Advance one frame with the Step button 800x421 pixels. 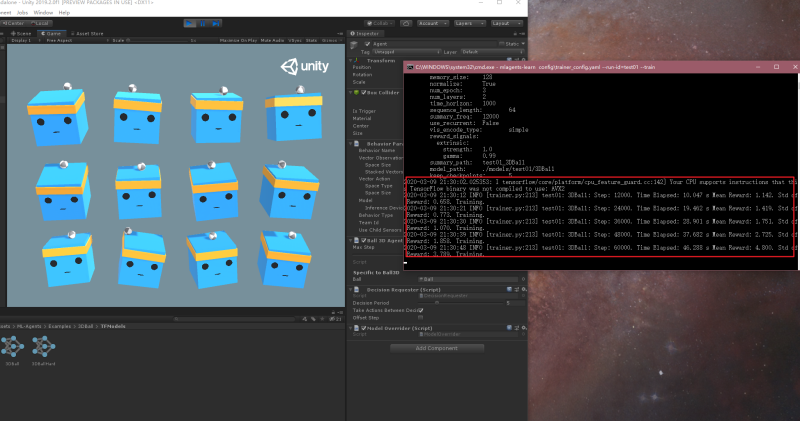tap(216, 23)
